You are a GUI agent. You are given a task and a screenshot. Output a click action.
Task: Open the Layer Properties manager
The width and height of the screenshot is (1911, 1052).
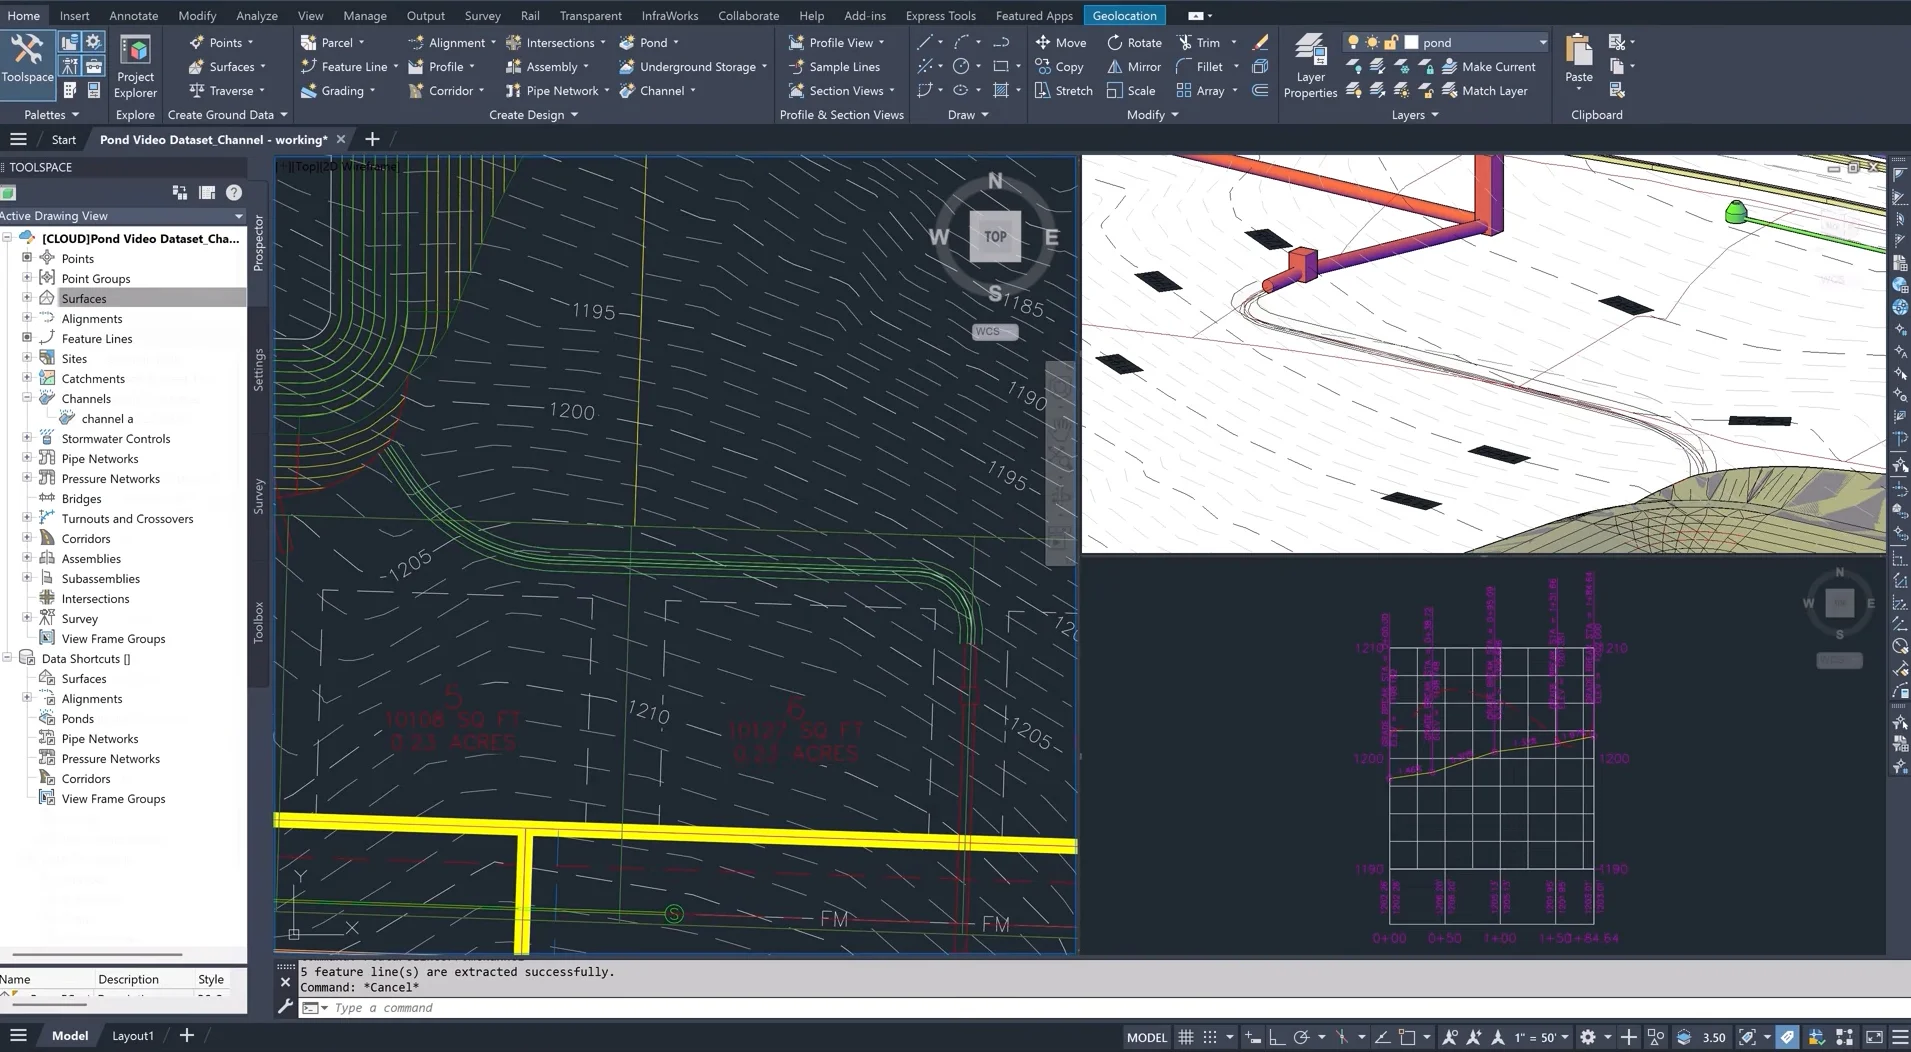tap(1308, 60)
